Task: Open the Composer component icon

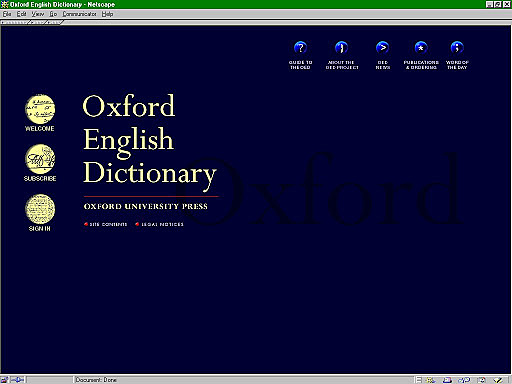Action: 498,380
